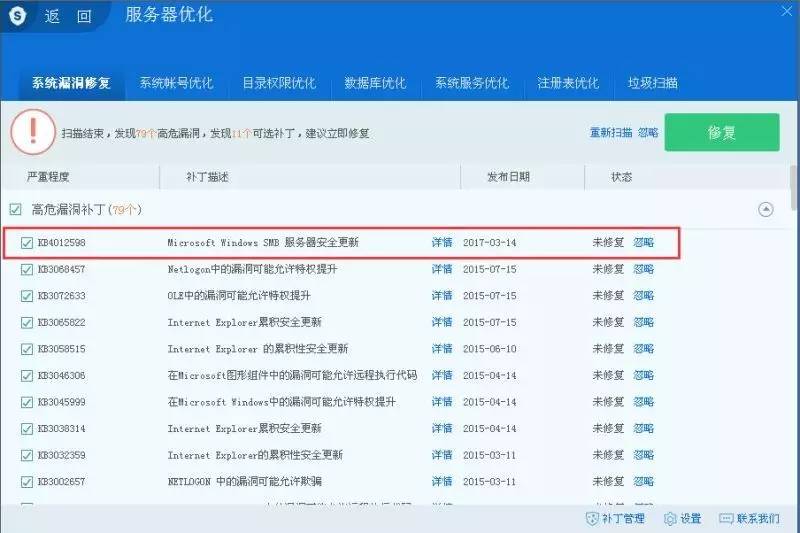Toggle the KB3065822 checkbox
Screen dimensions: 800x533
27,322
